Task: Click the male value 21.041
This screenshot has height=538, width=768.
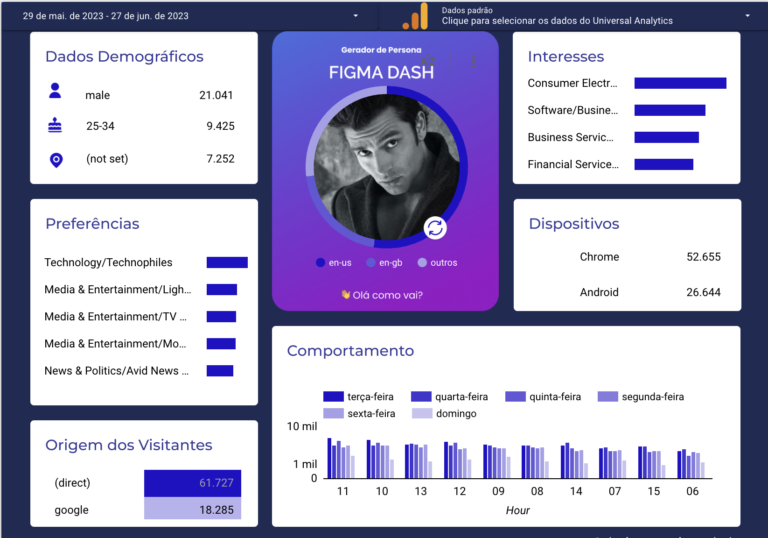Action: (x=216, y=95)
